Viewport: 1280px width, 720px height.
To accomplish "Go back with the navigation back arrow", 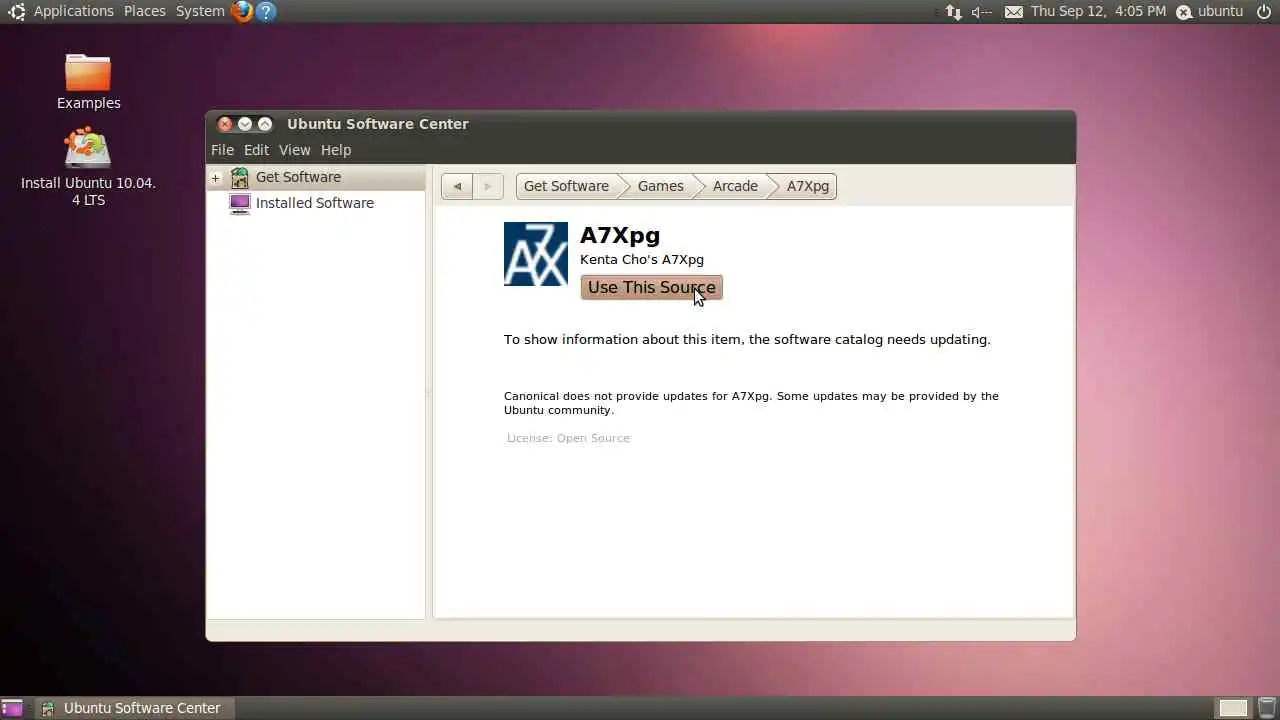I will [x=457, y=186].
